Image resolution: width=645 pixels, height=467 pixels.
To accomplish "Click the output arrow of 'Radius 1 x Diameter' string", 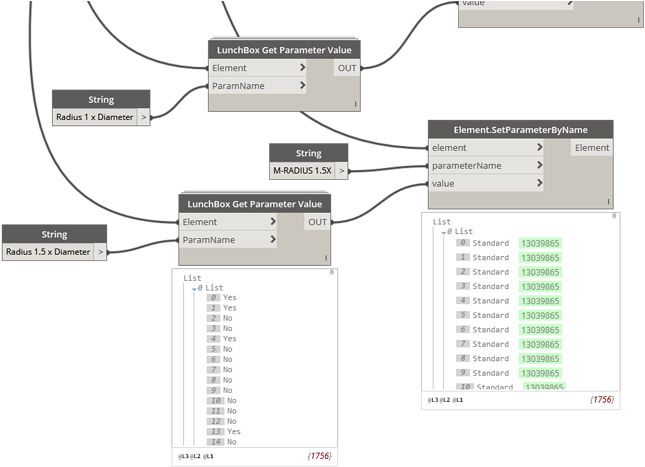I will [144, 117].
